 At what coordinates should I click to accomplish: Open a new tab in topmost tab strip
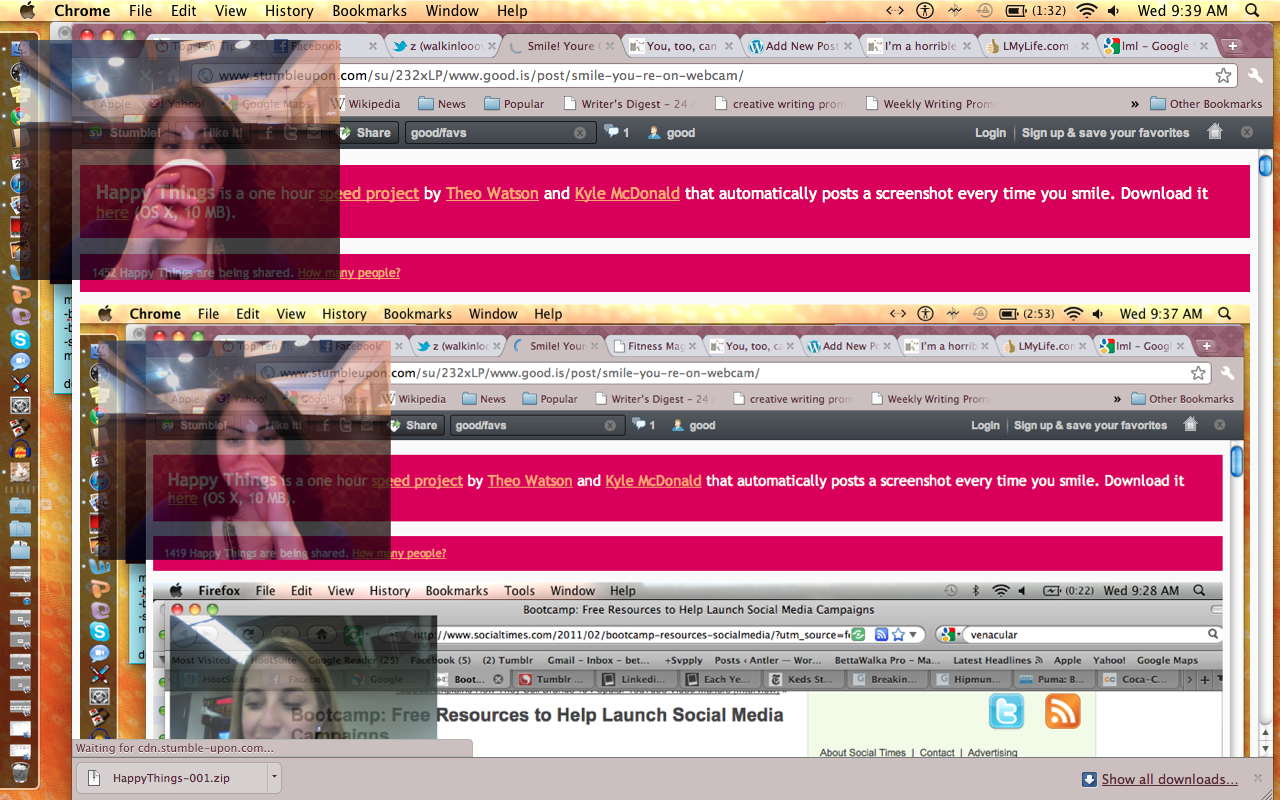click(1232, 46)
